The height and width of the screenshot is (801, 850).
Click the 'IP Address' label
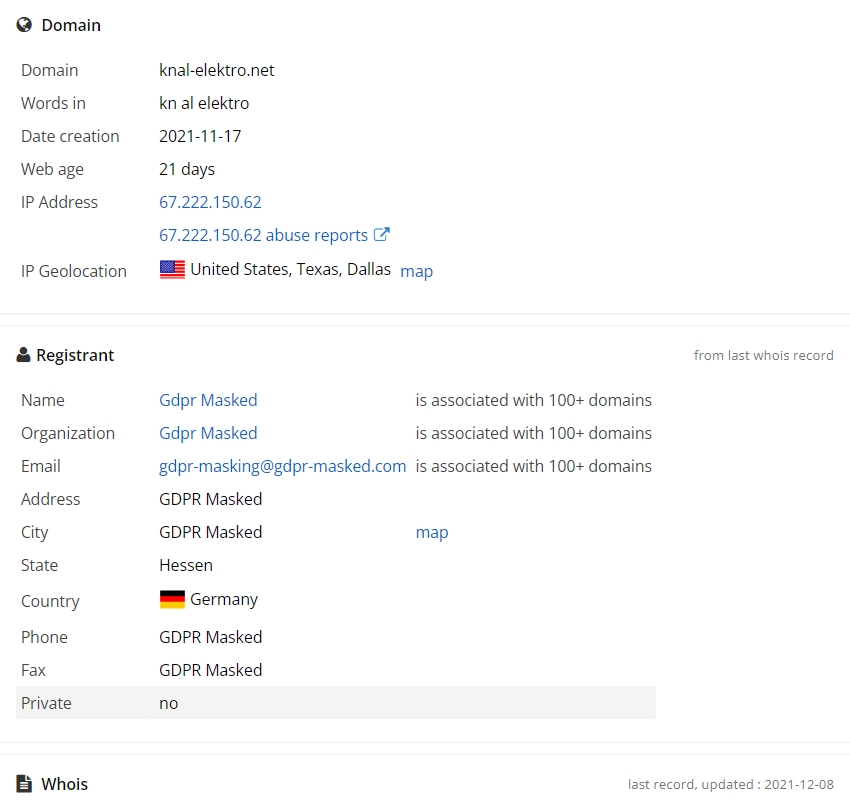[x=59, y=202]
